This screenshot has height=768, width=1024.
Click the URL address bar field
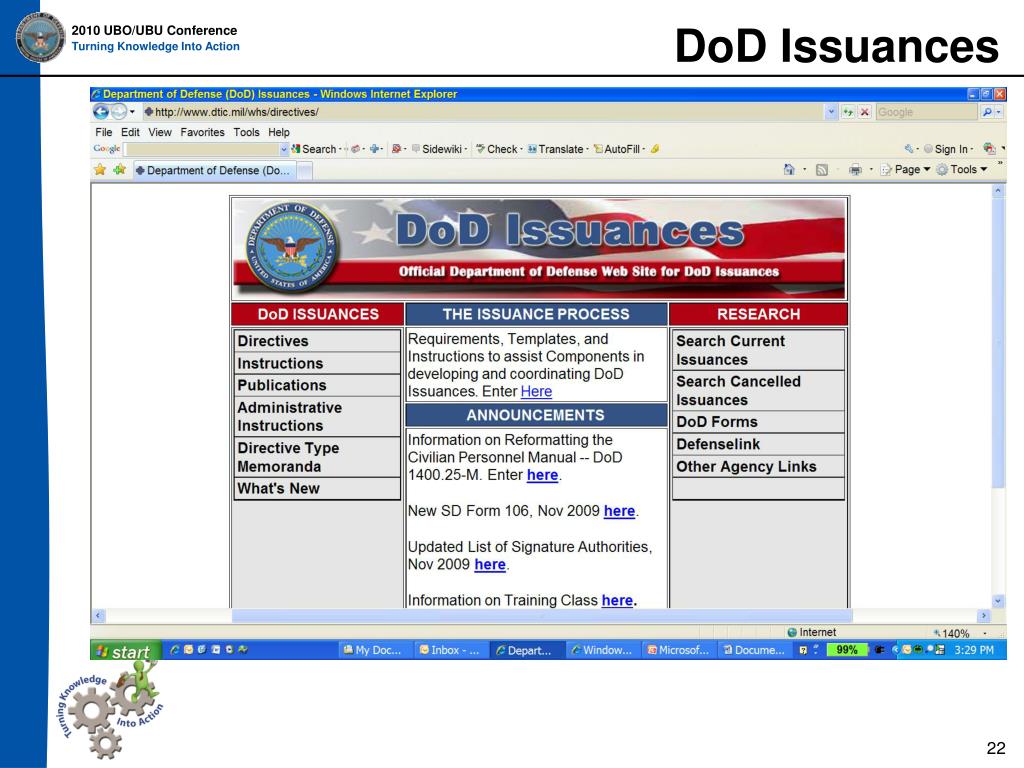[483, 112]
